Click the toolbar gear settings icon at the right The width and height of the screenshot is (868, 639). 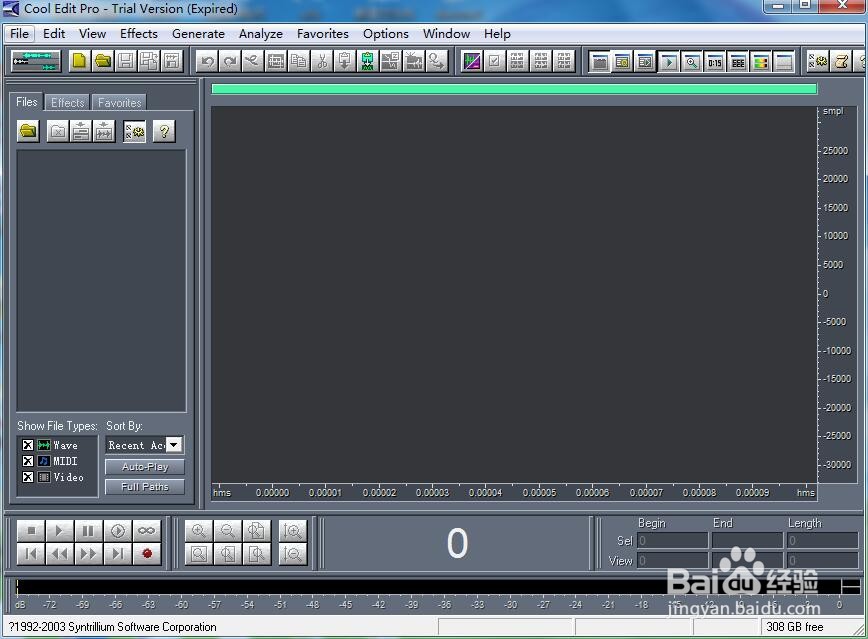tap(818, 61)
